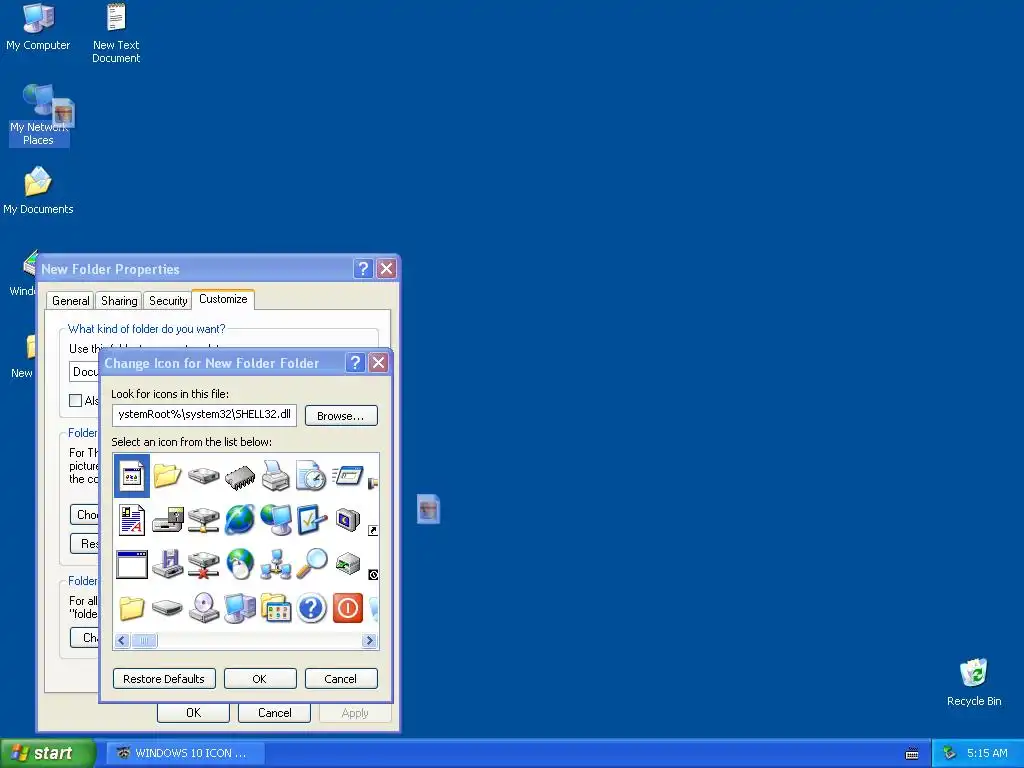Image resolution: width=1024 pixels, height=768 pixels.
Task: Click the icon file path input field
Action: 204,415
